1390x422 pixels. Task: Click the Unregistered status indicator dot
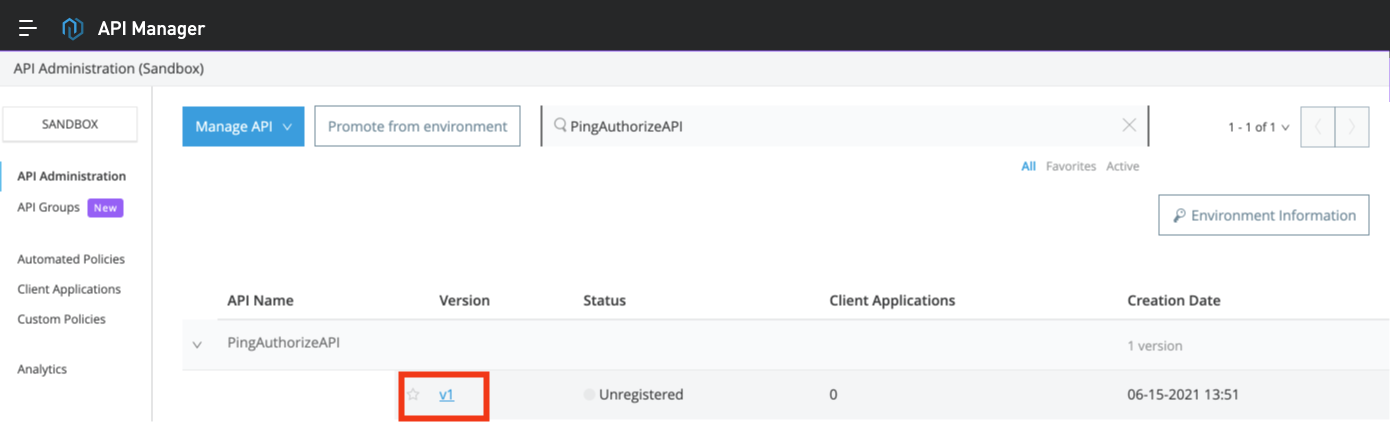tap(589, 395)
